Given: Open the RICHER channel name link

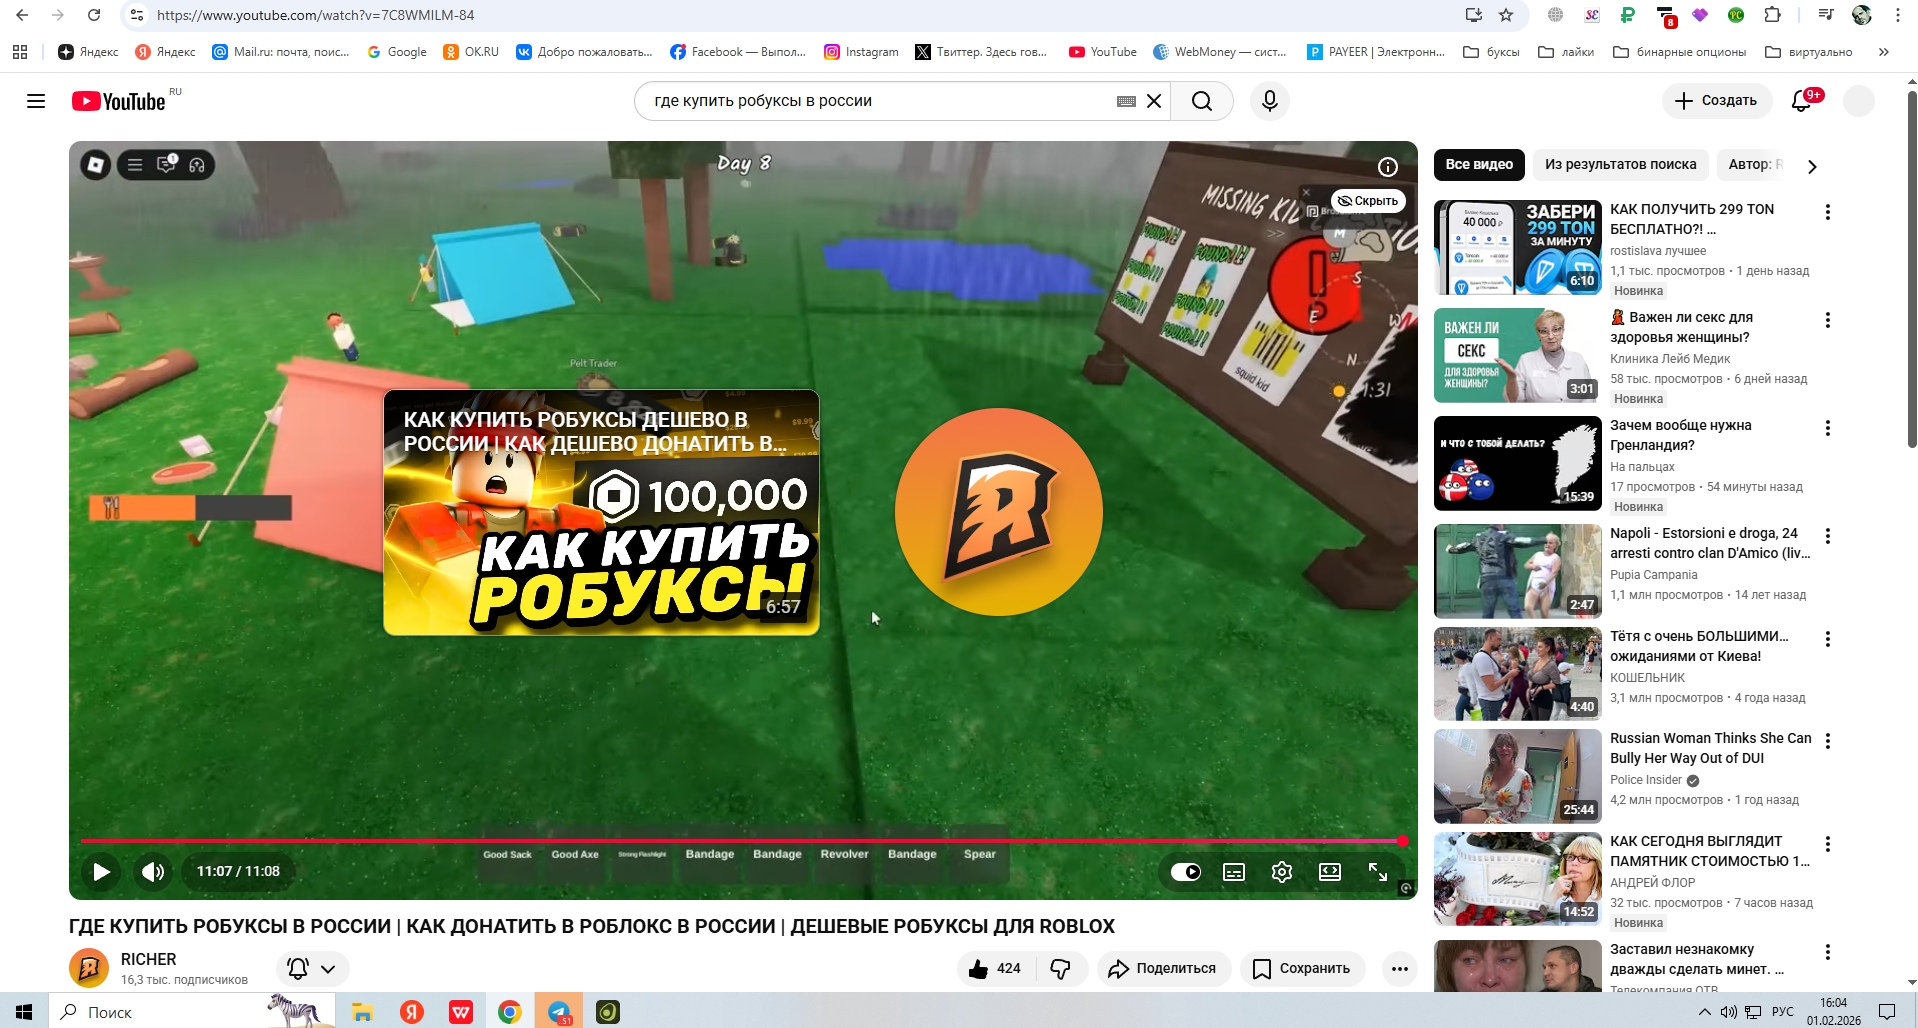Looking at the screenshot, I should pyautogui.click(x=149, y=959).
